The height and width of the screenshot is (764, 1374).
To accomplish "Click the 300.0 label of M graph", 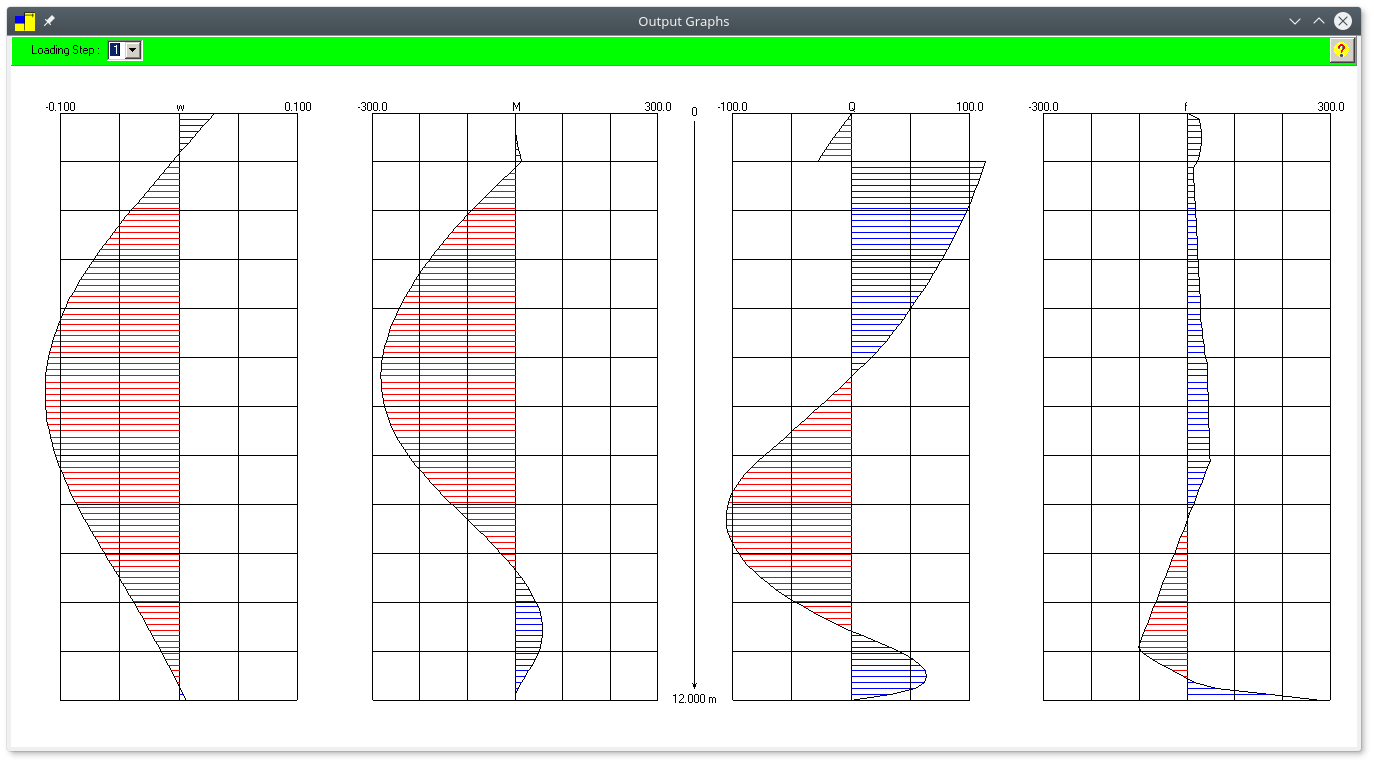I will [657, 107].
